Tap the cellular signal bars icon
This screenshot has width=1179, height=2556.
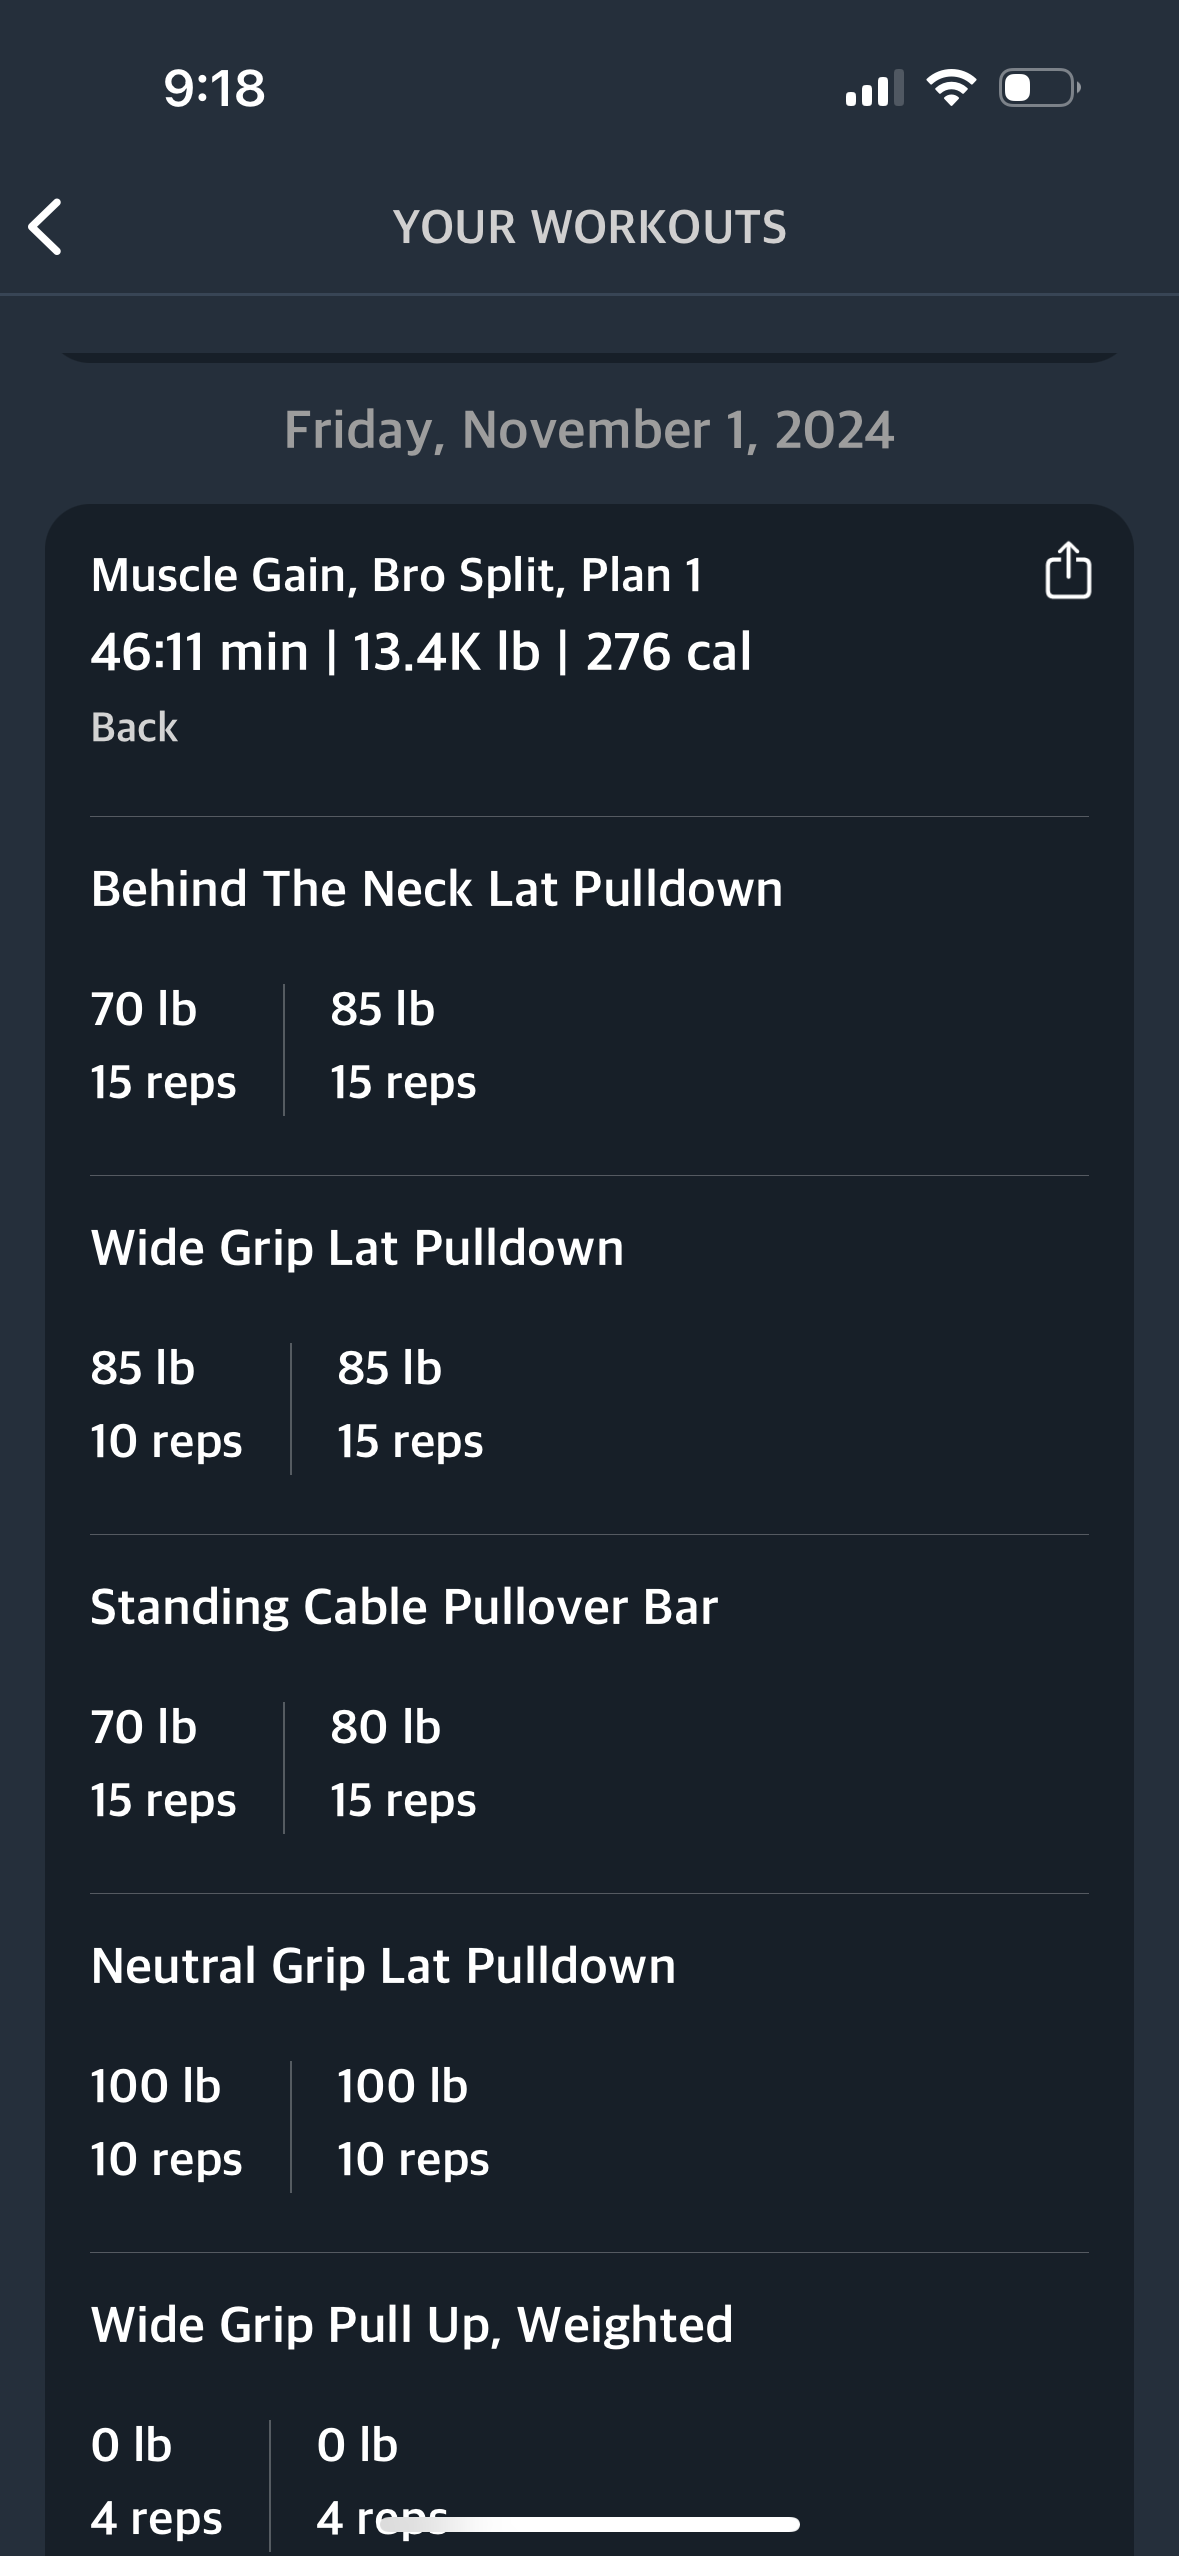coord(874,88)
